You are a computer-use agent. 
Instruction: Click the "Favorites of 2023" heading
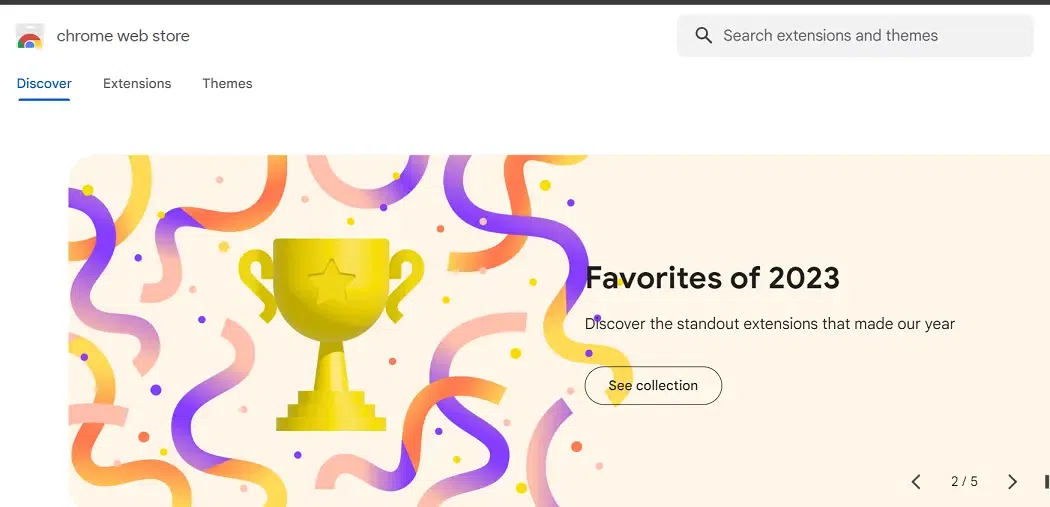pyautogui.click(x=712, y=277)
